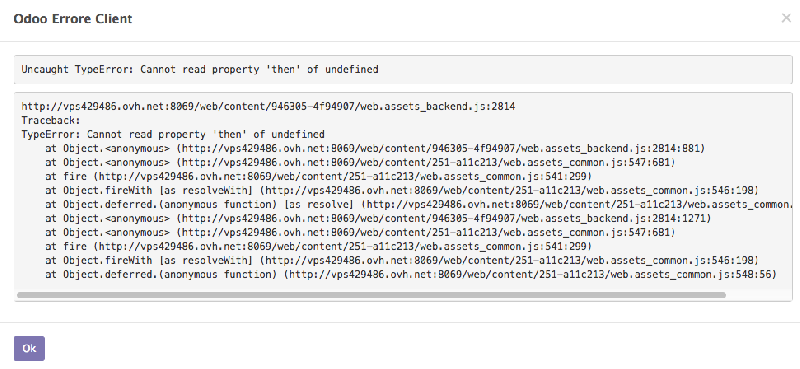Click the Ok button
Screen dimensions: 800x369
29,349
